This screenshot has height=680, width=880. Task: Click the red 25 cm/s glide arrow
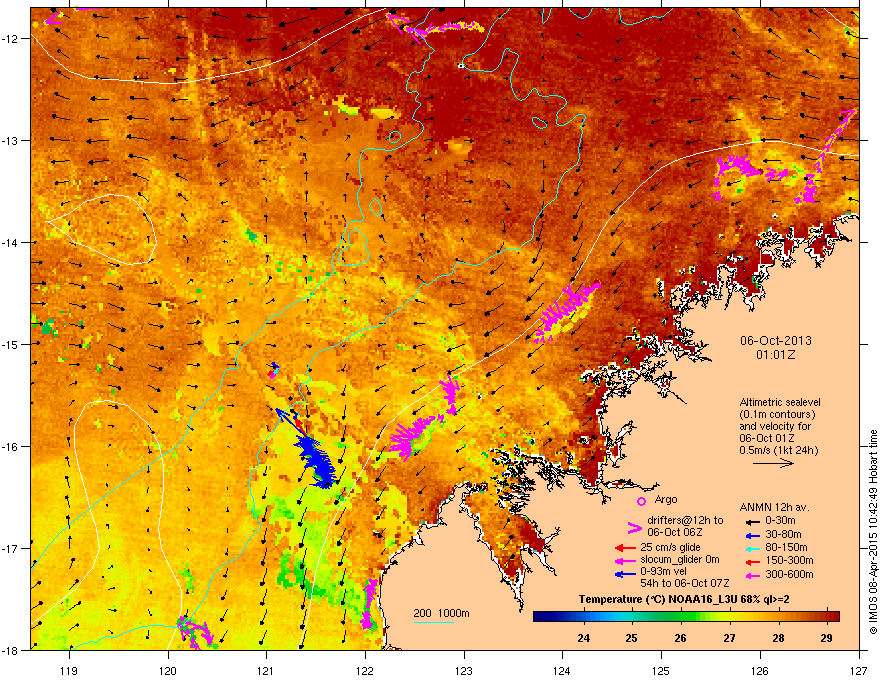tap(625, 548)
